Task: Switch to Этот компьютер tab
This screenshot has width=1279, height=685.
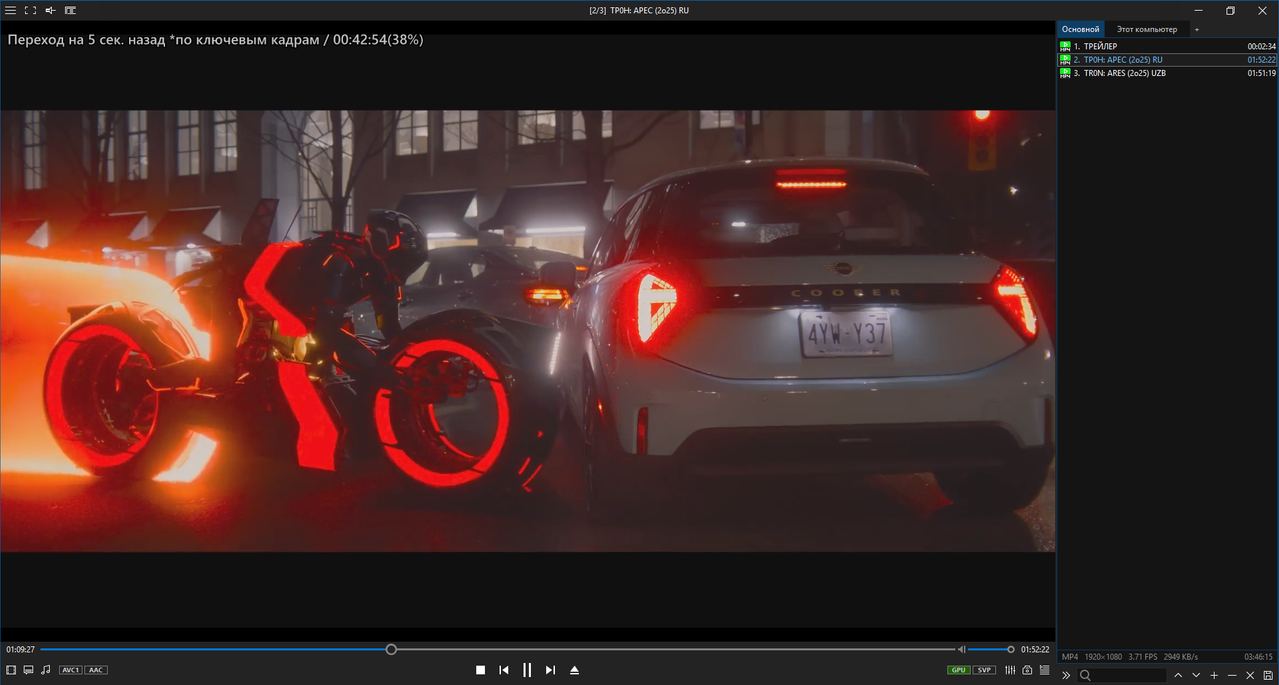Action: coord(1147,29)
